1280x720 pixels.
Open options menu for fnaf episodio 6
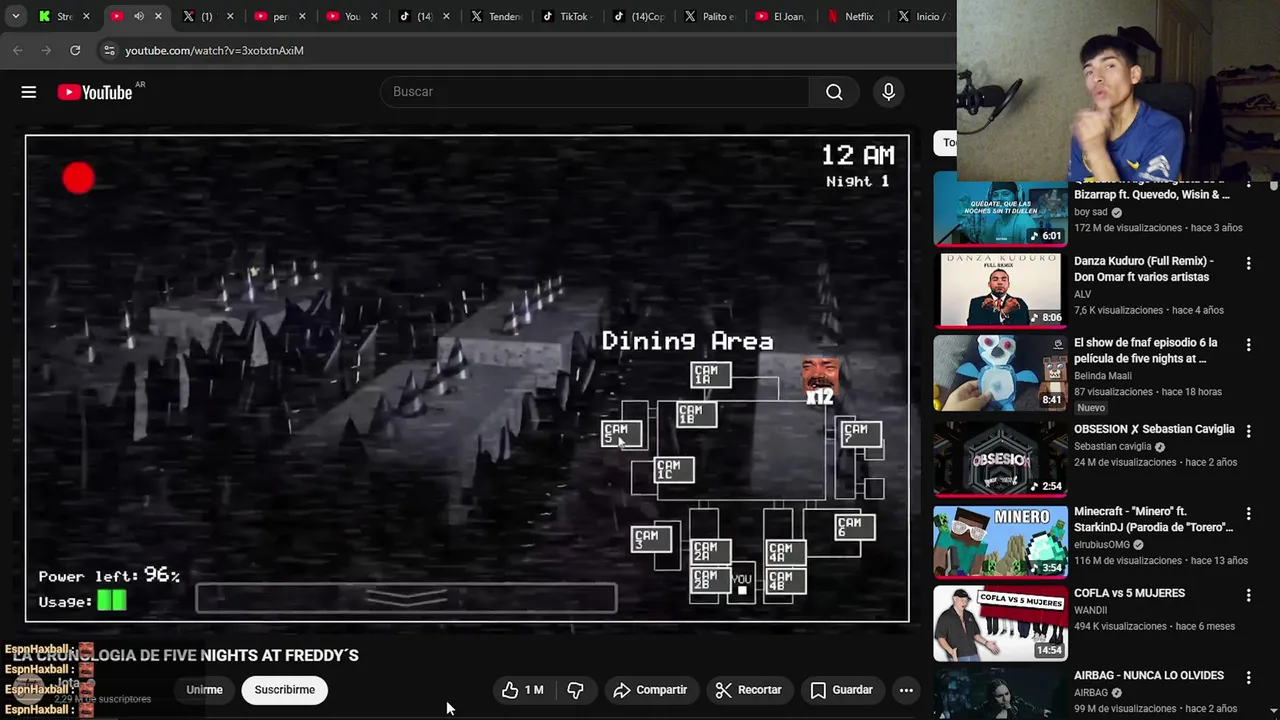pos(1248,345)
